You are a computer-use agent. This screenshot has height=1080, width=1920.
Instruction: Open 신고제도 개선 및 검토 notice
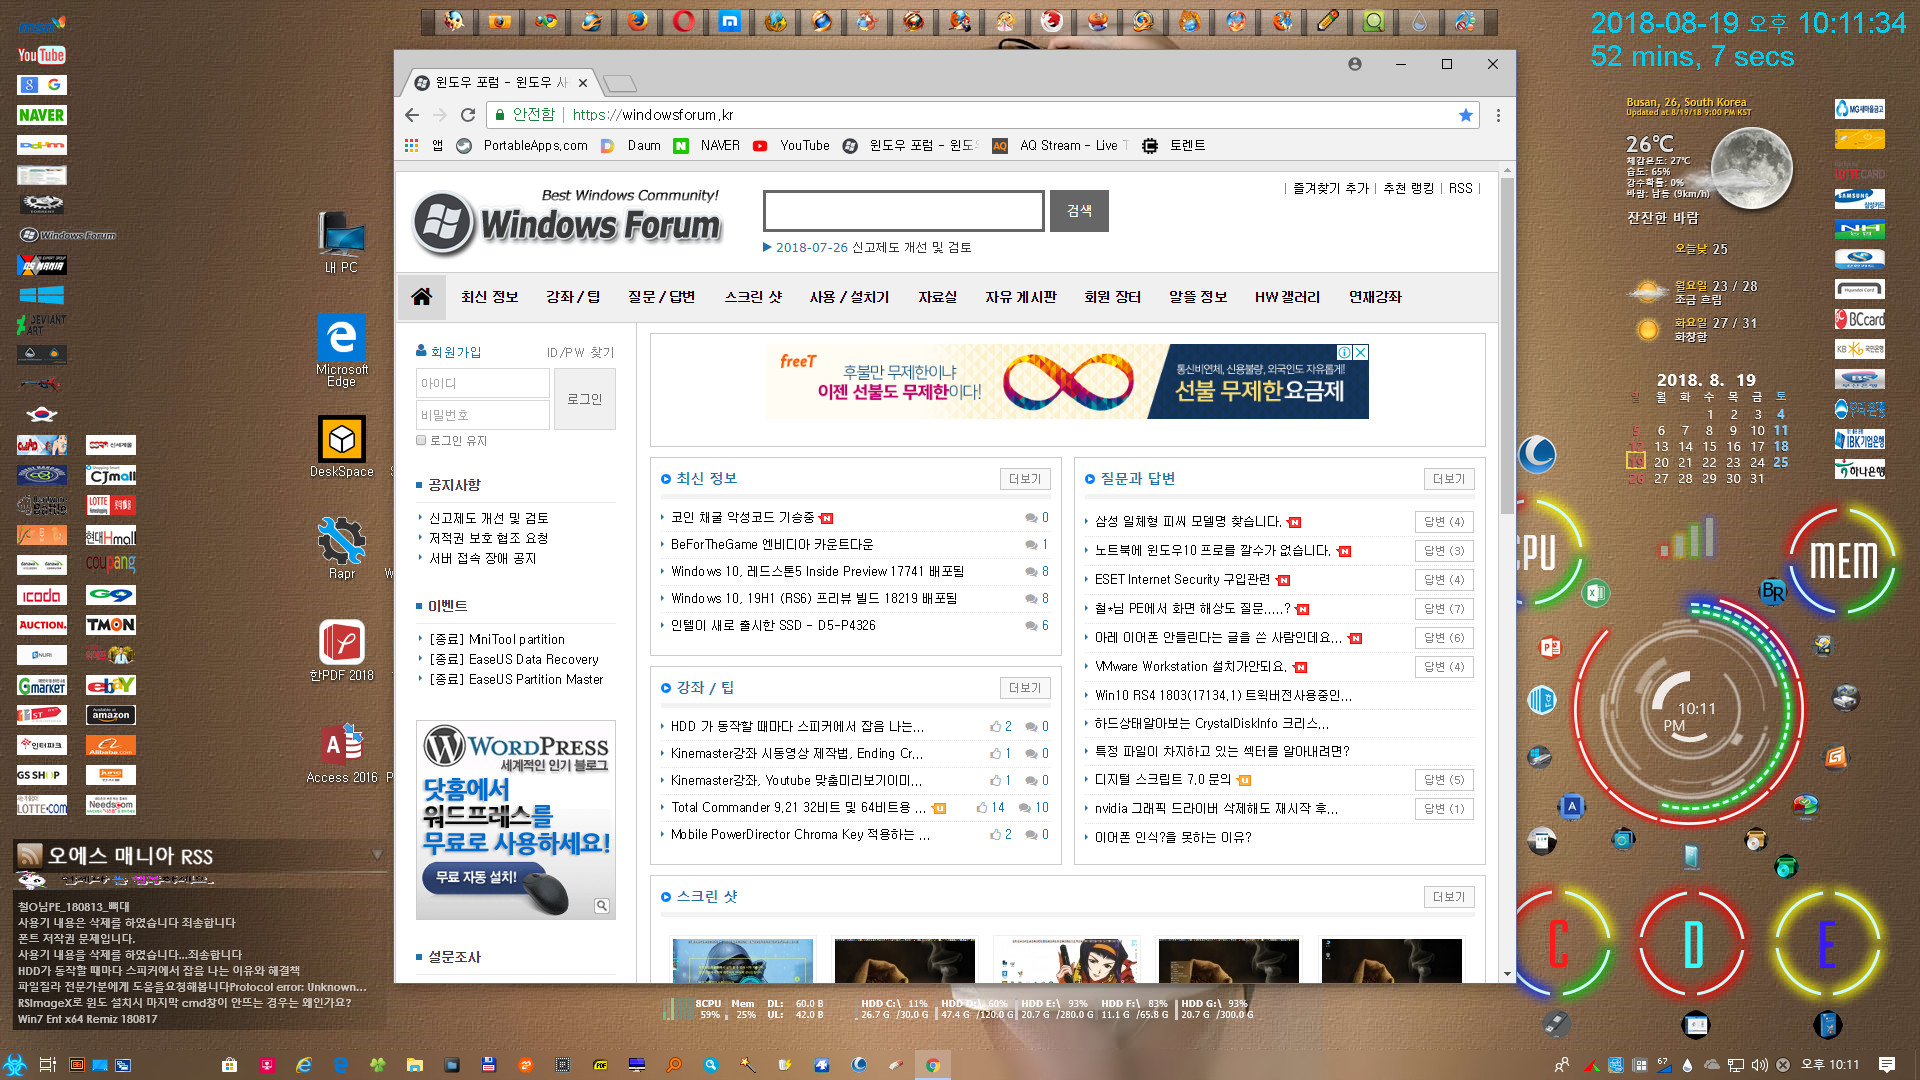[x=488, y=518]
